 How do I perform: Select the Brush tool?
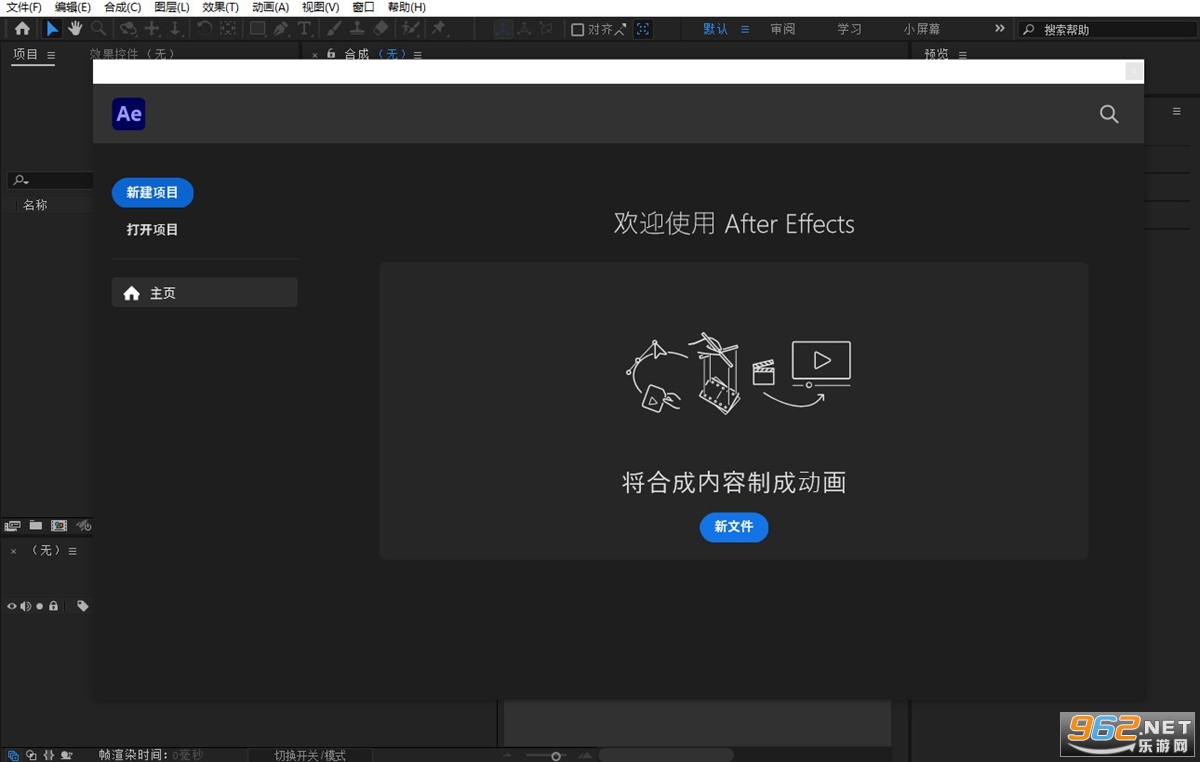(x=334, y=29)
